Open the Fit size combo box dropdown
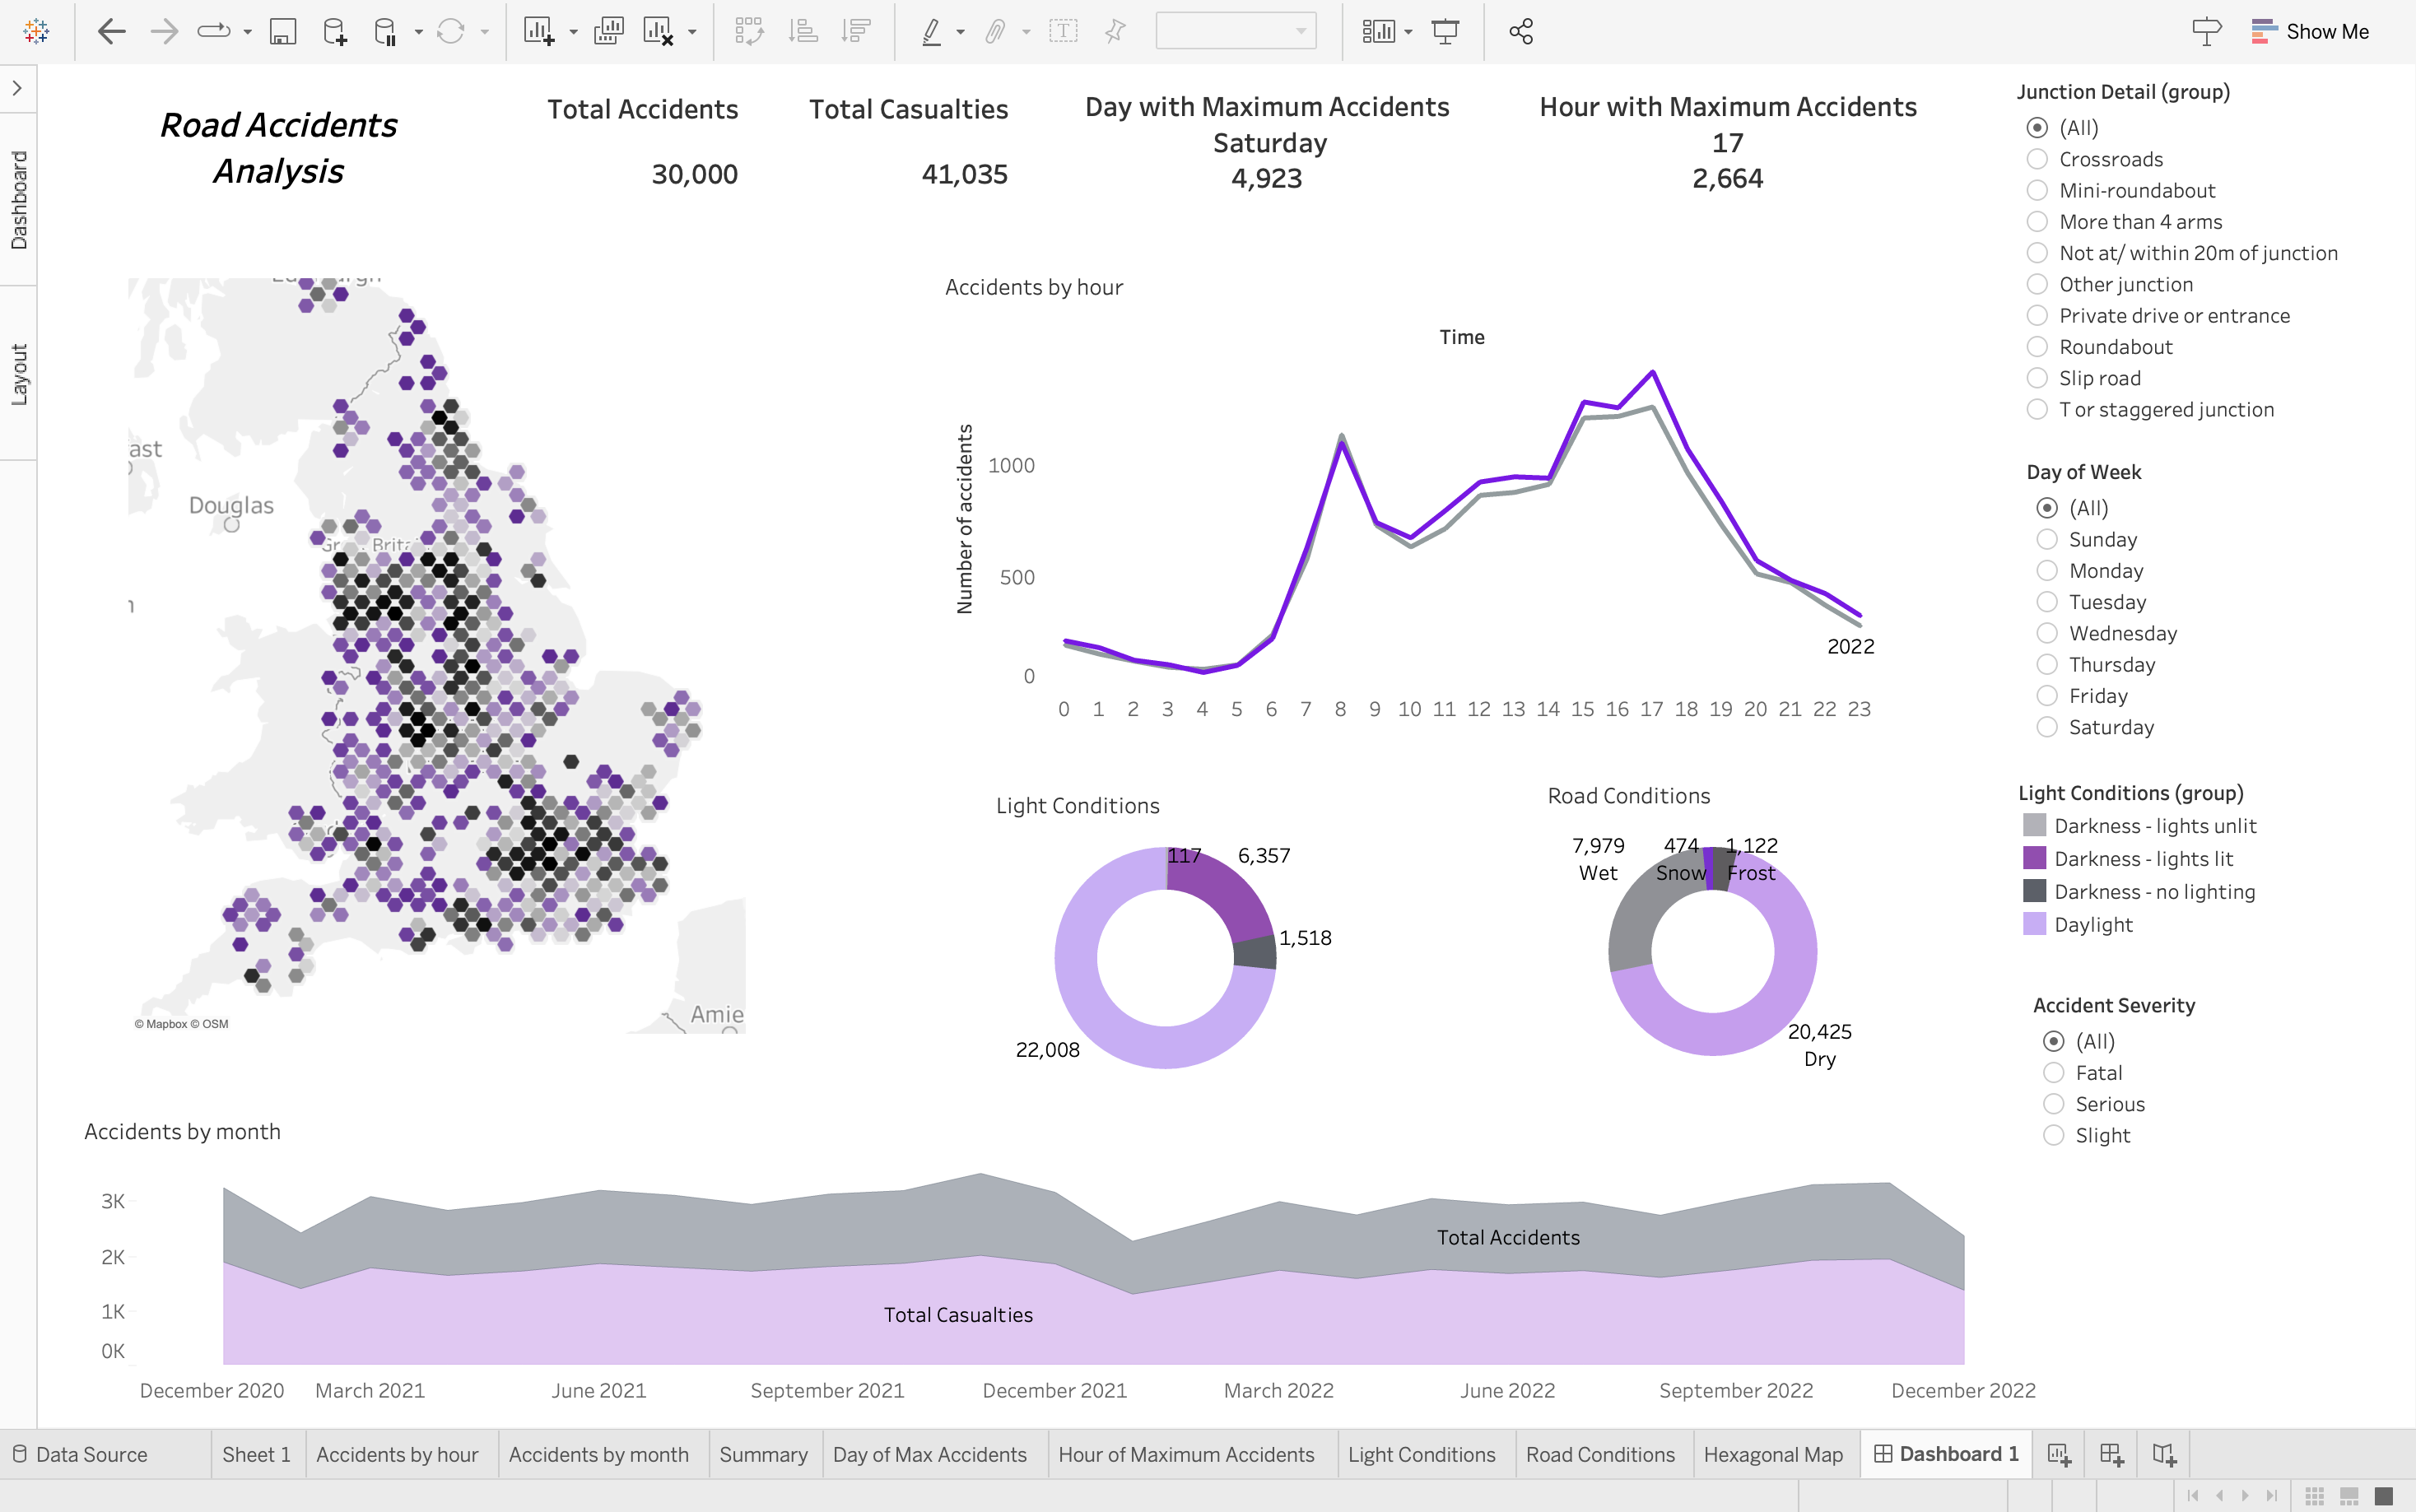The image size is (2416, 1512). pos(1299,31)
